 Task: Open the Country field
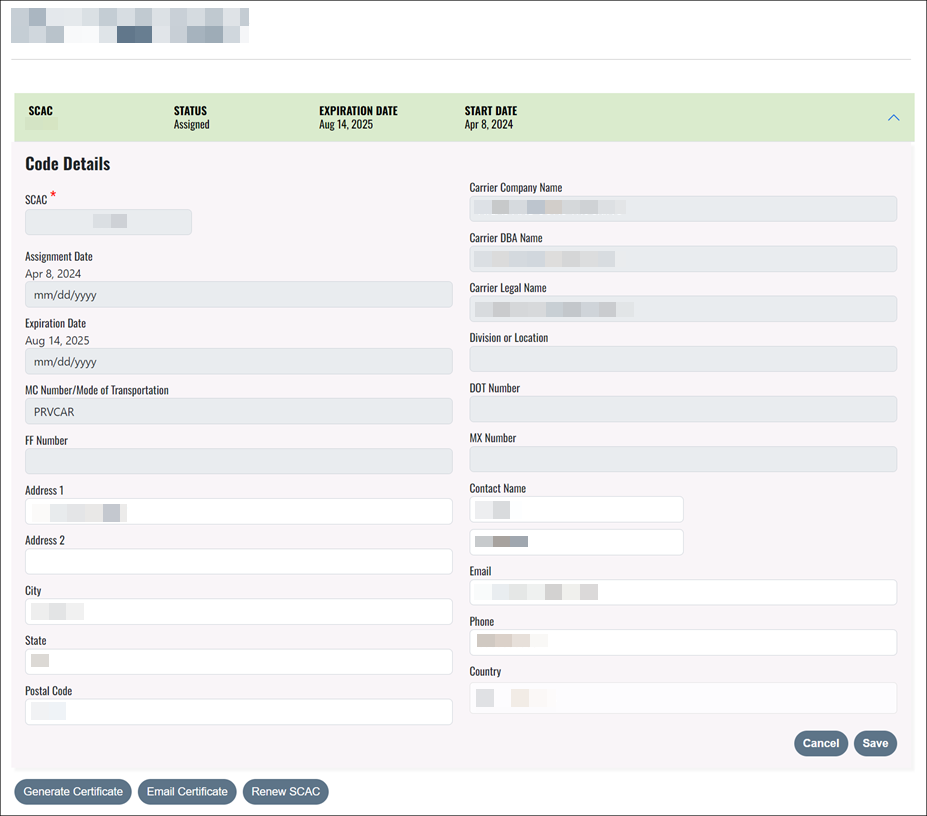point(683,697)
